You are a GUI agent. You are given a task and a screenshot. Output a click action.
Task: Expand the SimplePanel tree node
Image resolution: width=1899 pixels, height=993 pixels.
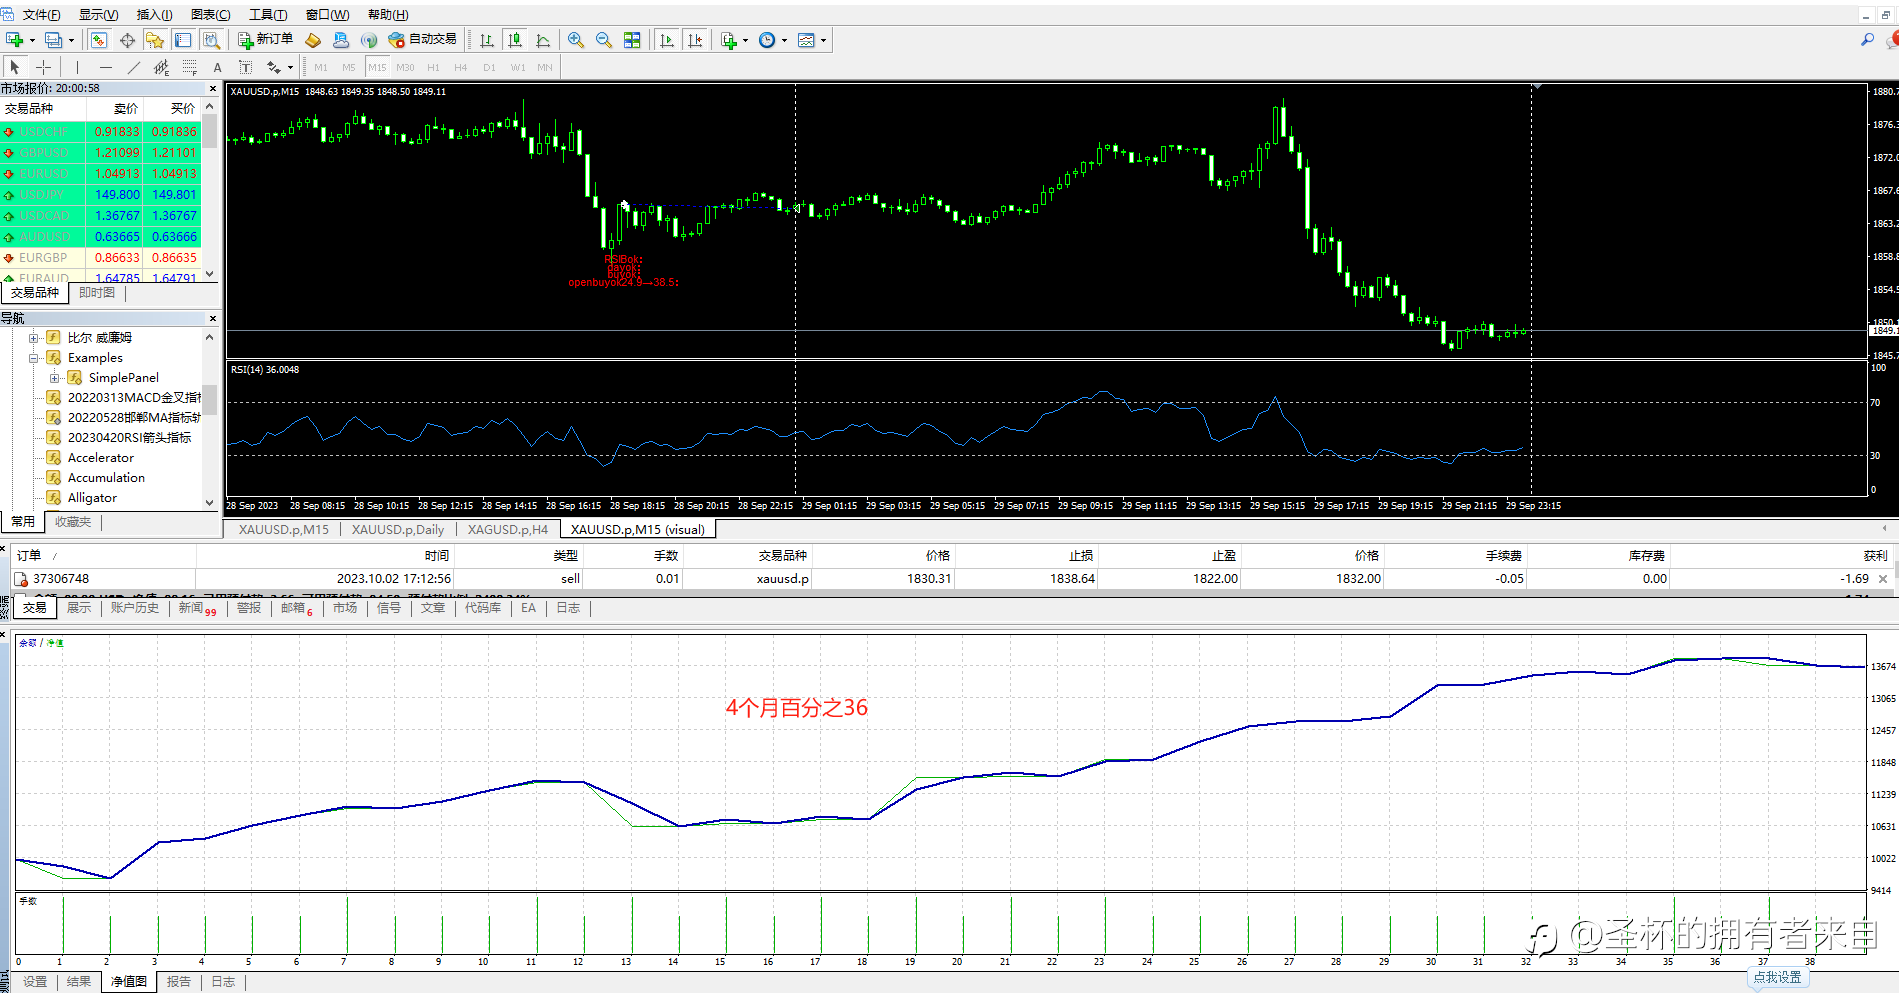(55, 378)
